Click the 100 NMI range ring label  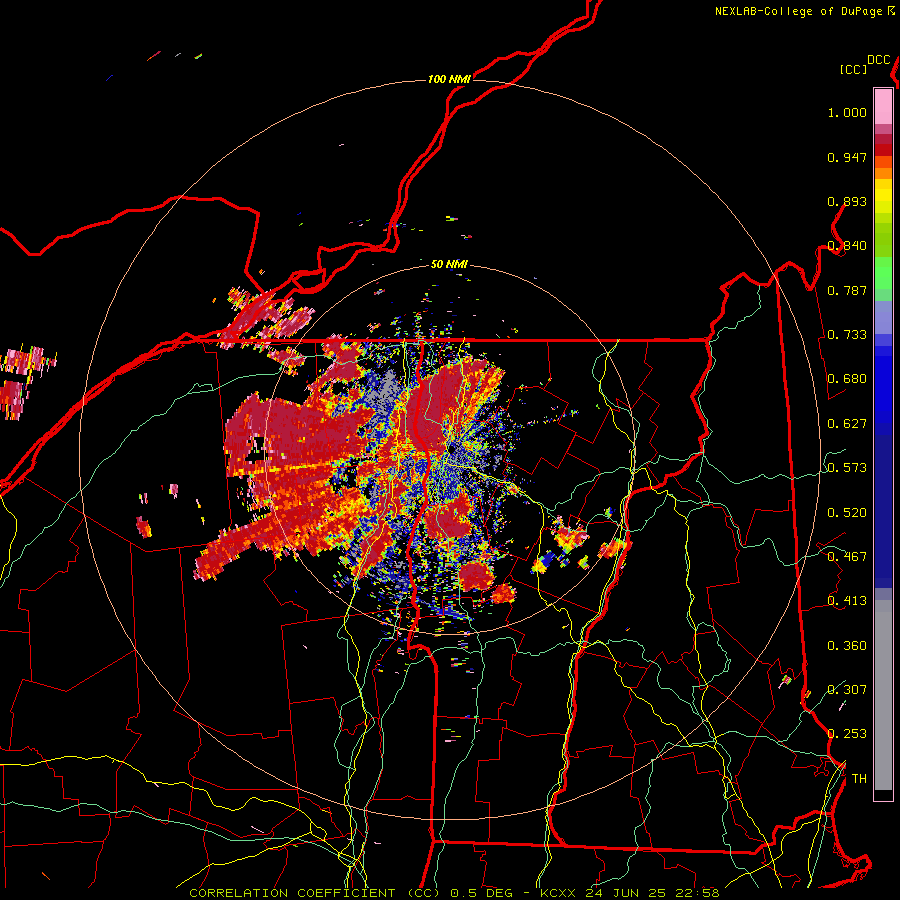click(x=449, y=79)
